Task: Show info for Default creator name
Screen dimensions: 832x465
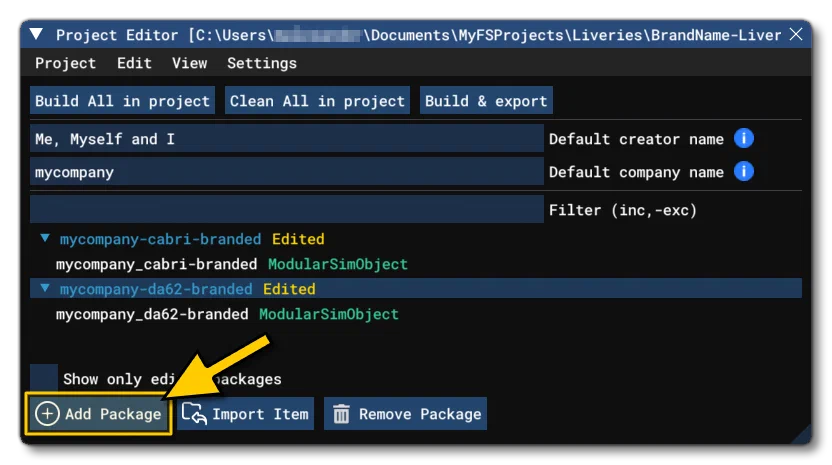Action: (x=743, y=139)
